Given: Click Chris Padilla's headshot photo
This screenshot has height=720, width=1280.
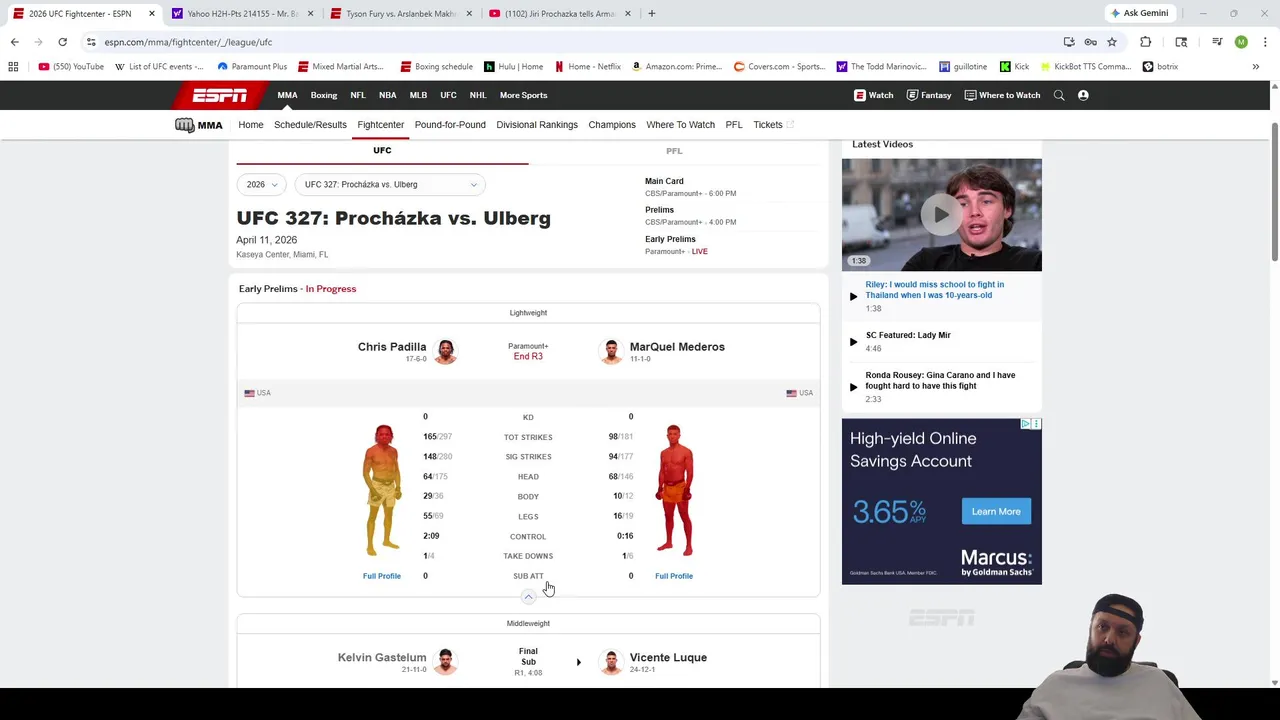Looking at the screenshot, I should (x=446, y=351).
